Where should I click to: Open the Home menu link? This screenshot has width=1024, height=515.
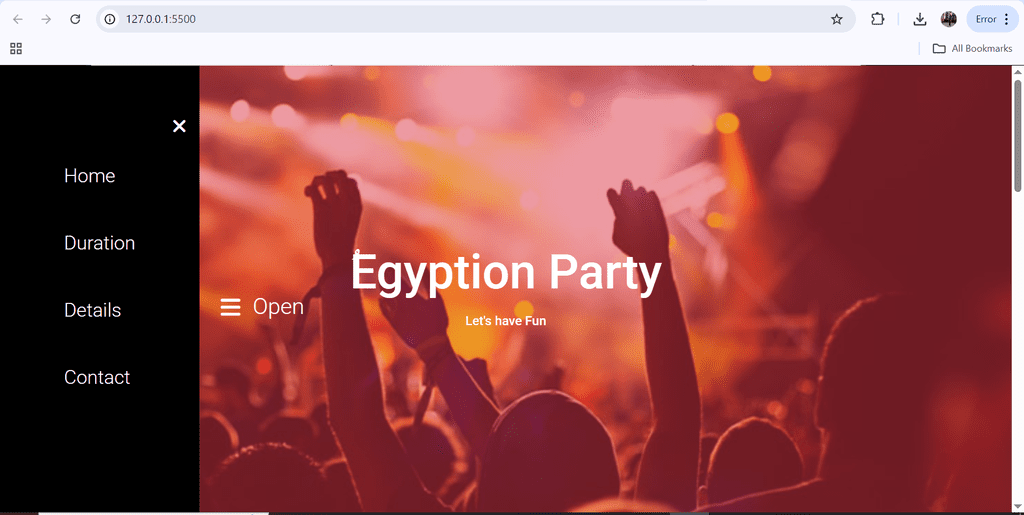click(89, 176)
